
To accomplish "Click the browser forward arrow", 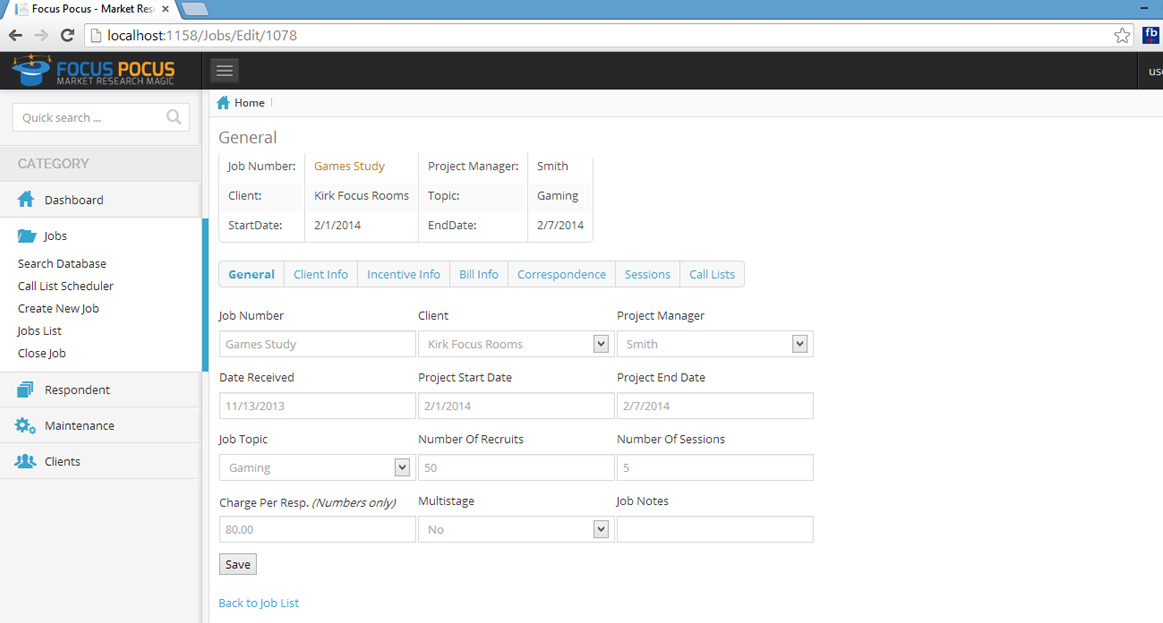I will tap(42, 35).
